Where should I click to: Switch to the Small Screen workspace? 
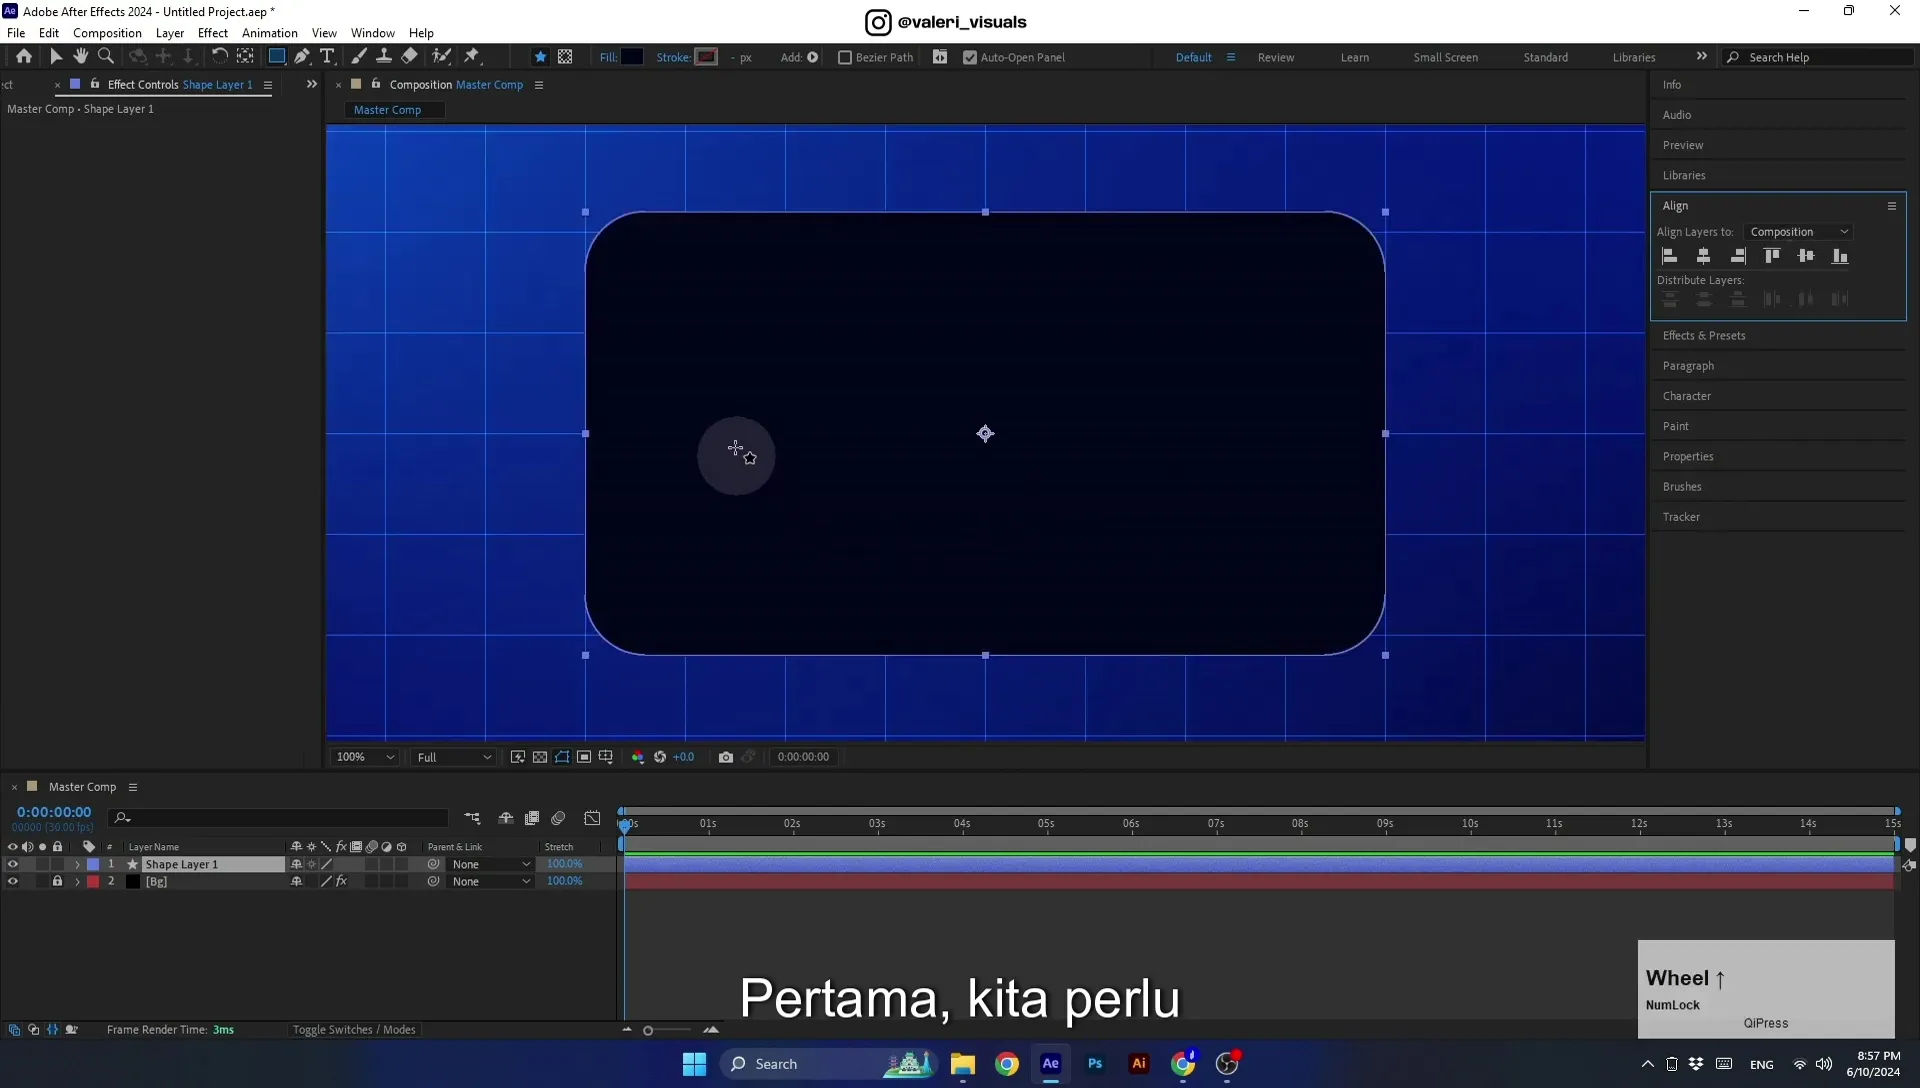[1445, 58]
